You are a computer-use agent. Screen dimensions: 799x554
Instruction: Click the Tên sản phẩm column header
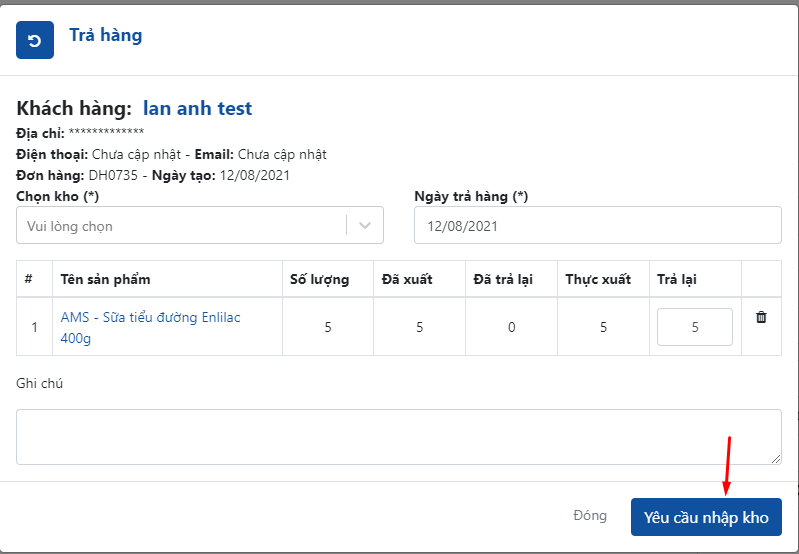(105, 279)
